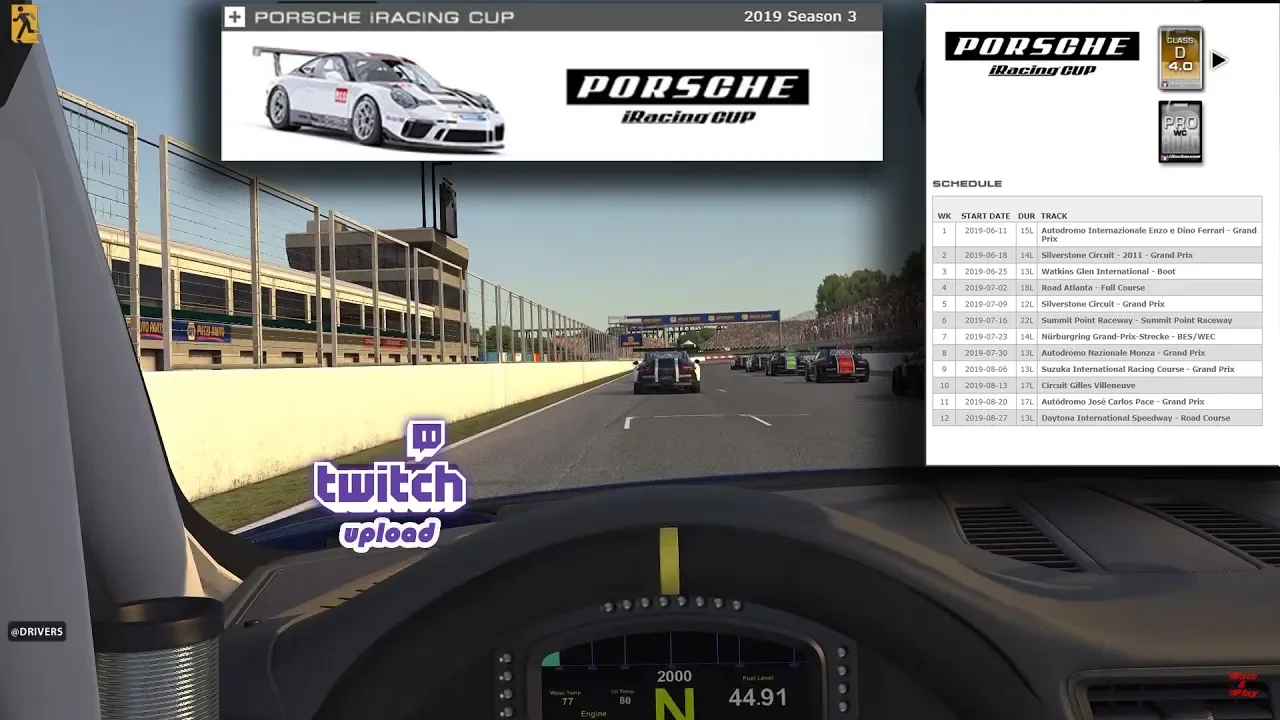The image size is (1280, 720).
Task: Select Summit Point Raceway schedule row
Action: click(1097, 320)
